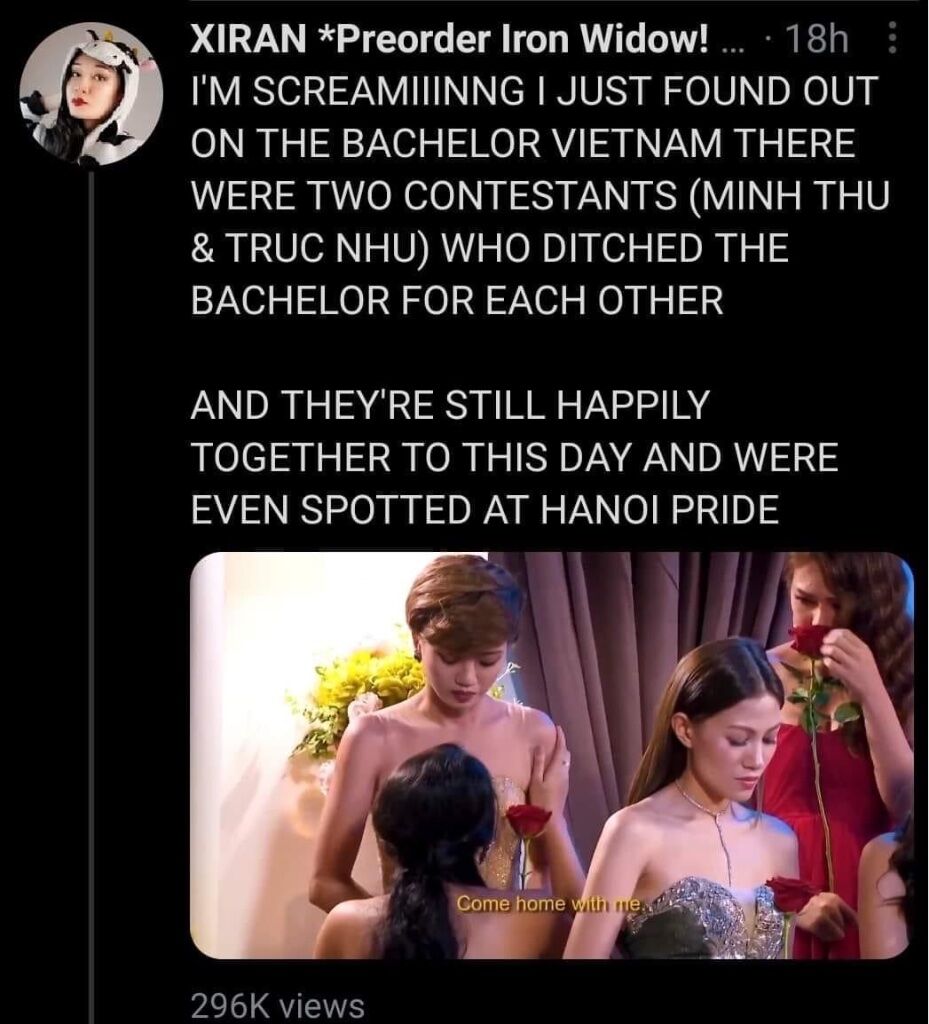Click the rose above the subtitle in the video
The image size is (929, 1024).
click(x=529, y=820)
